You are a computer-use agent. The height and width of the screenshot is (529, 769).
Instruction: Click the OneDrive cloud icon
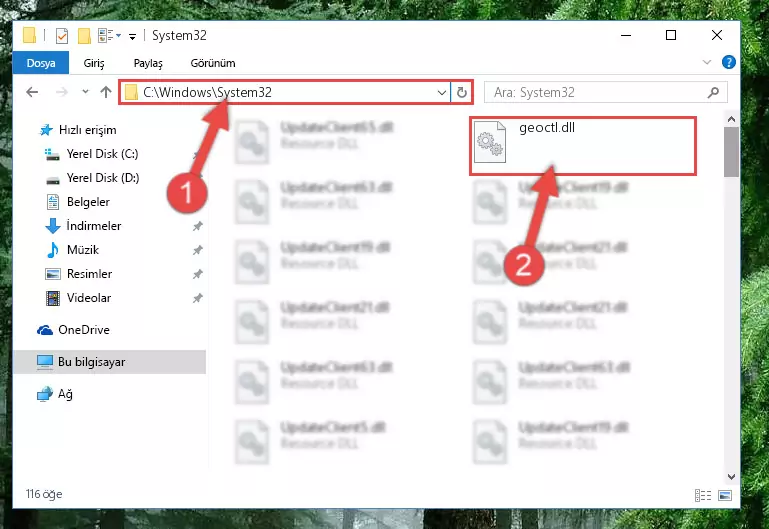[x=45, y=330]
